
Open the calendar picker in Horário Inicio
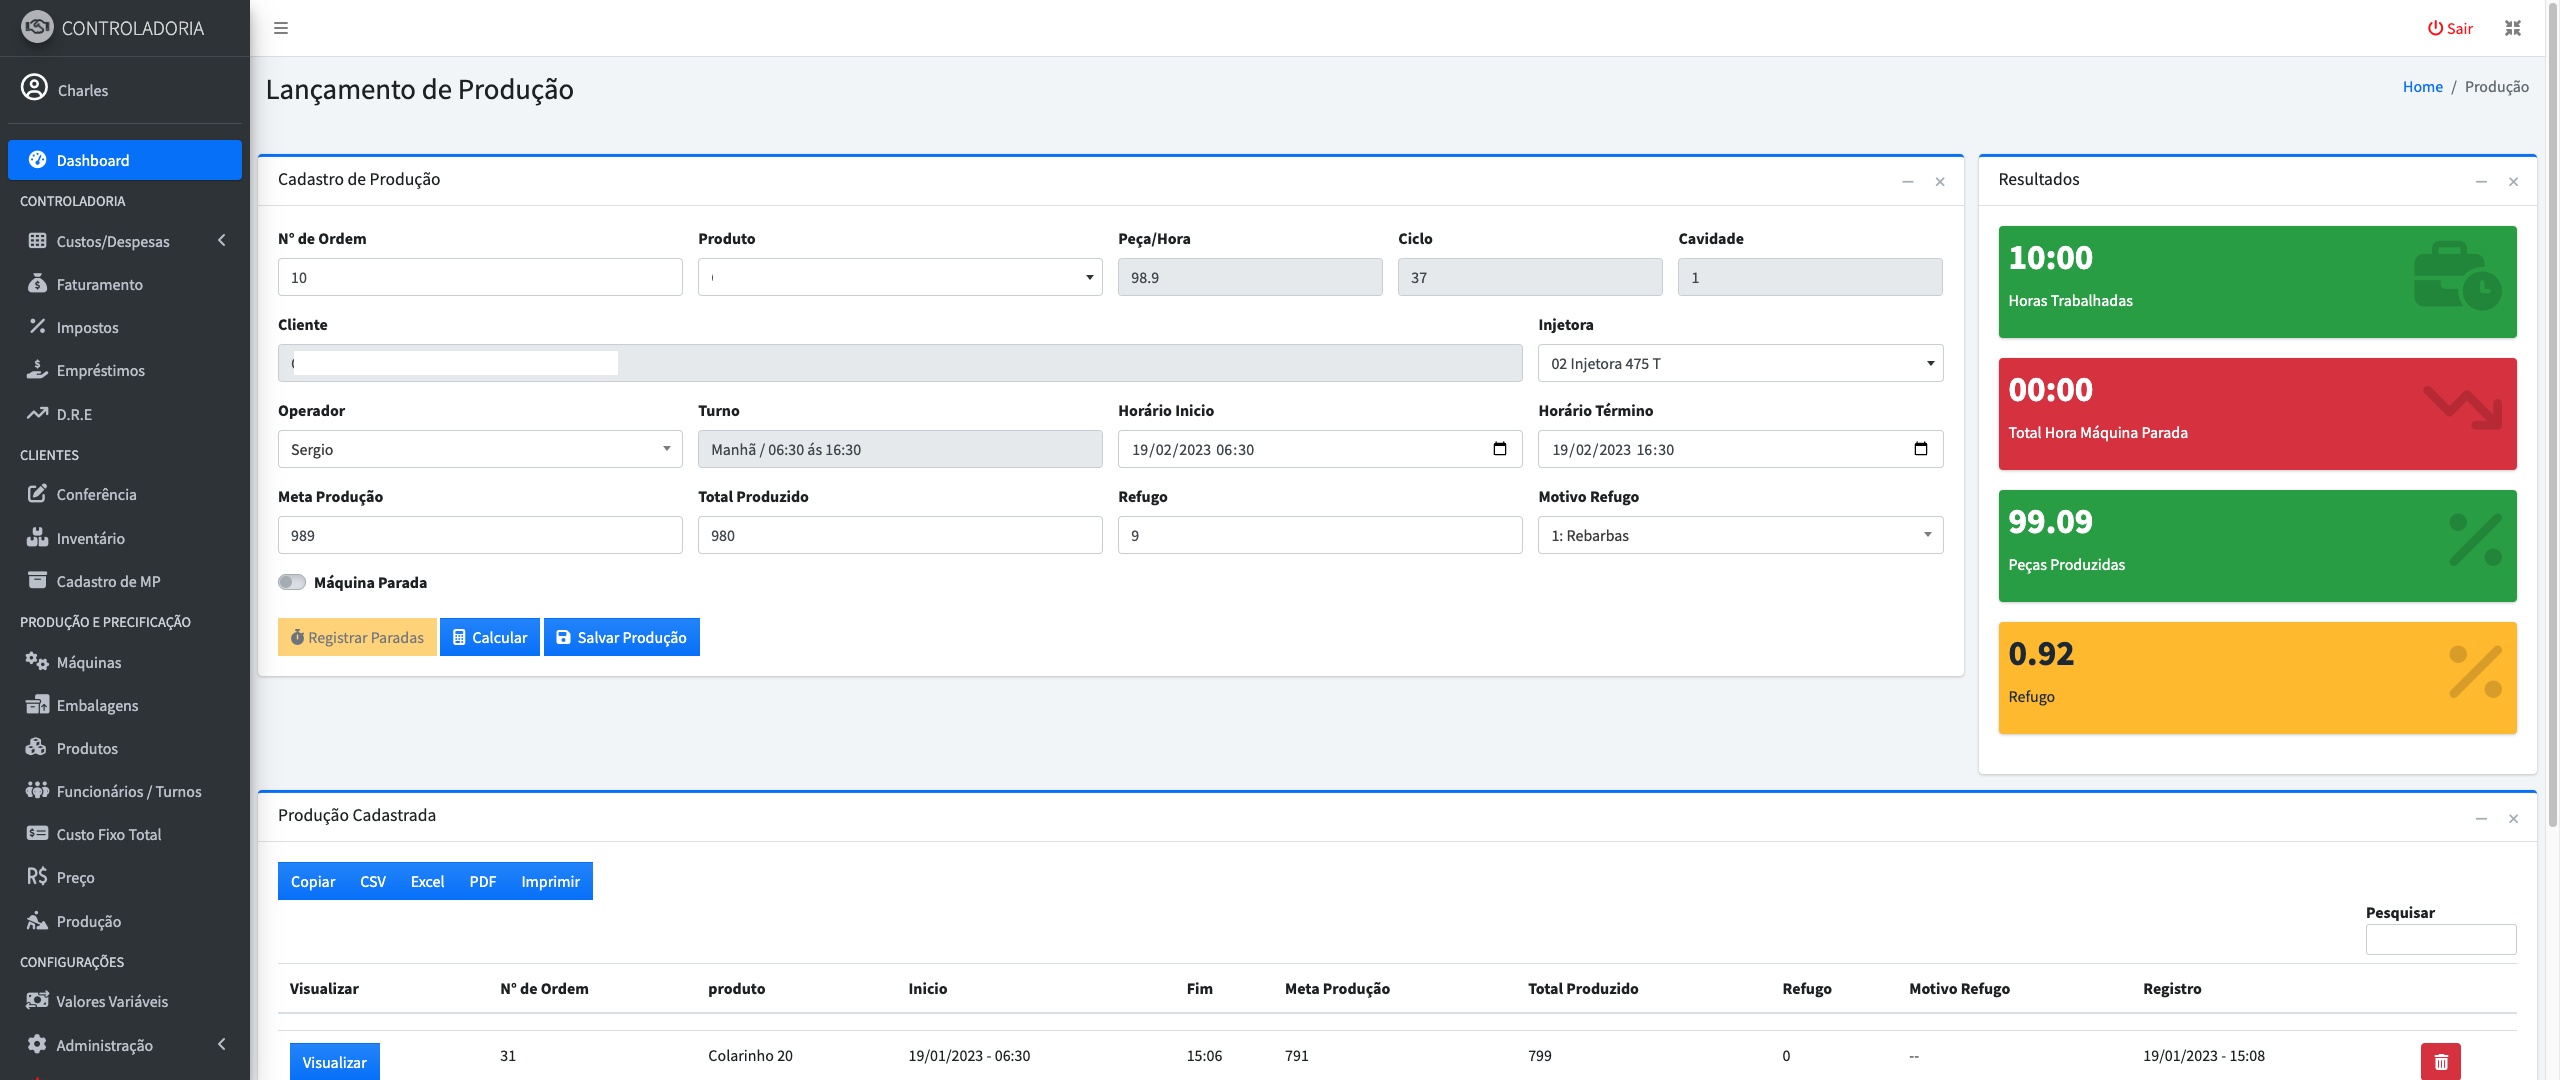point(1499,449)
